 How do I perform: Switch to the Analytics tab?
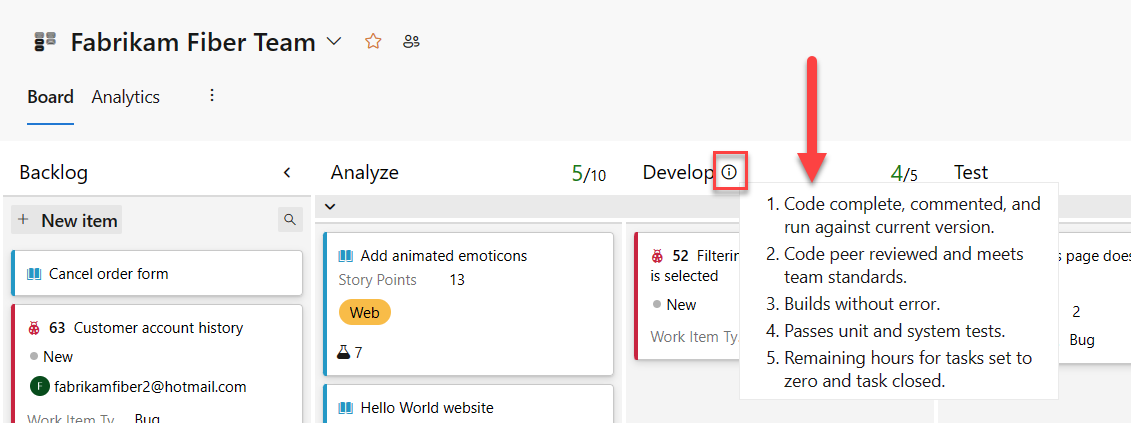coord(126,97)
